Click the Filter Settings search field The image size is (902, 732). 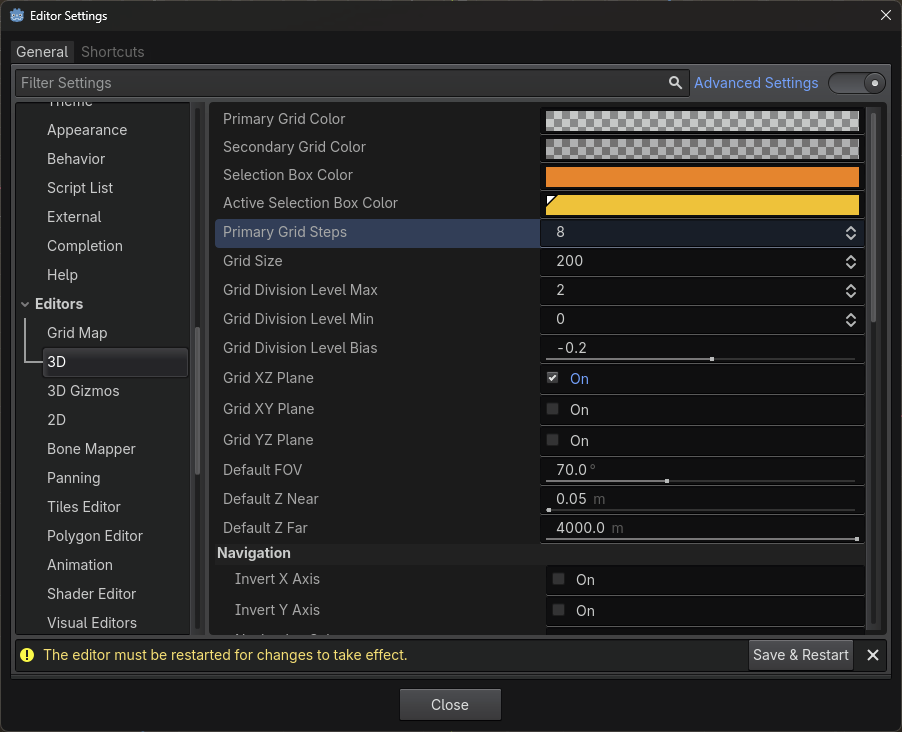coord(340,83)
